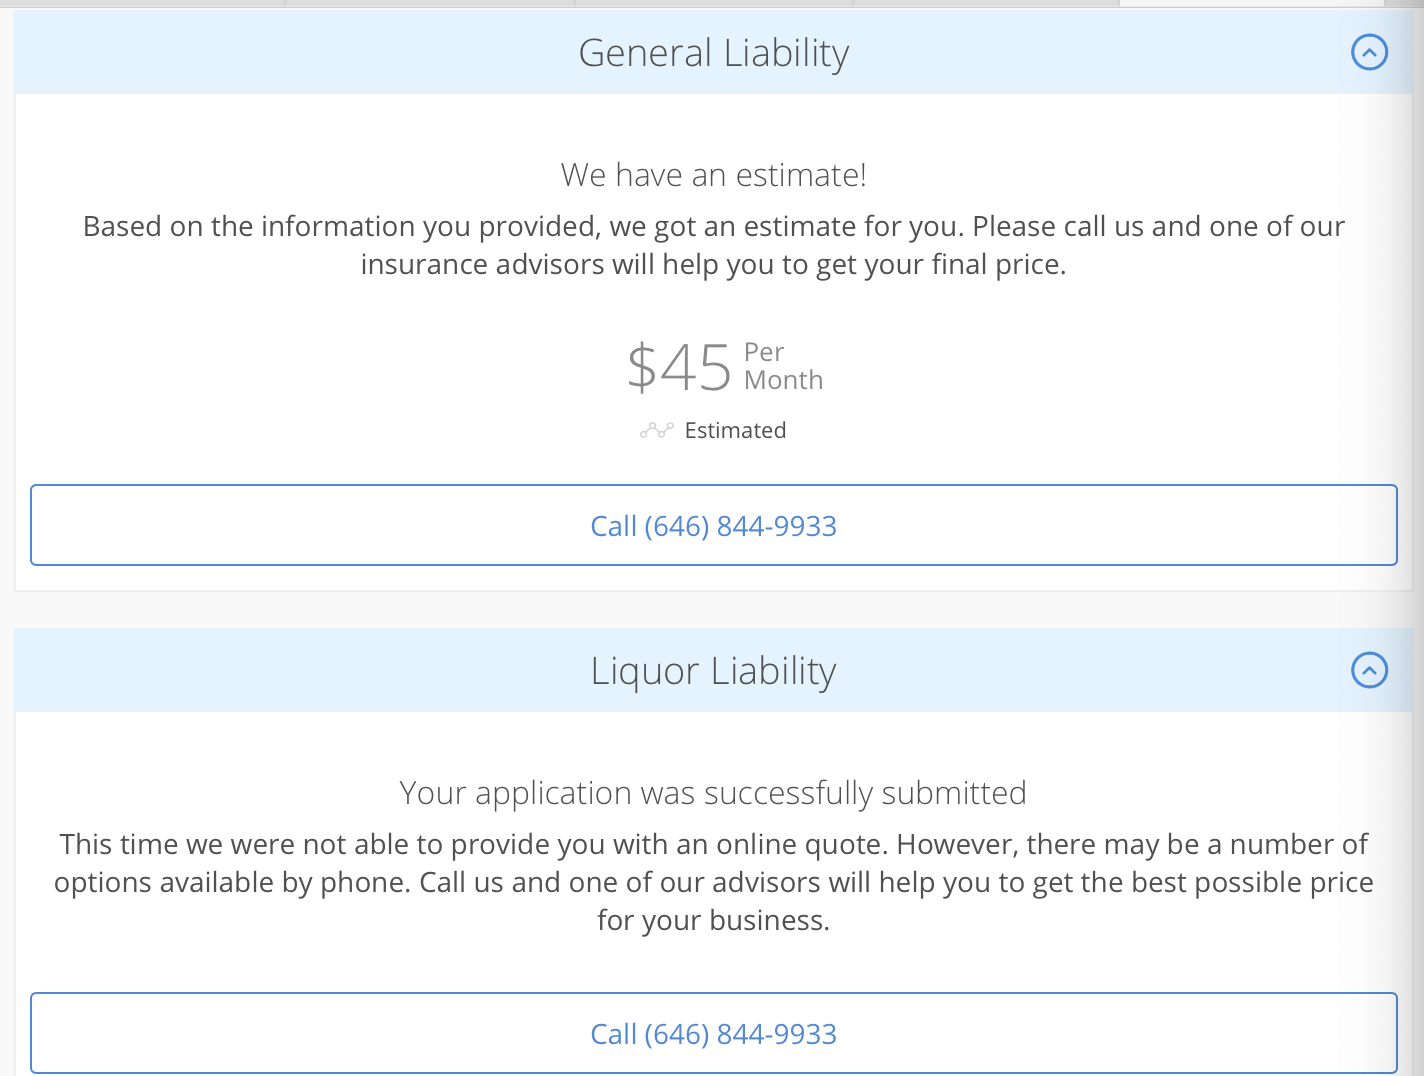Collapse the General Liability section chevron
The image size is (1424, 1076).
point(1369,52)
